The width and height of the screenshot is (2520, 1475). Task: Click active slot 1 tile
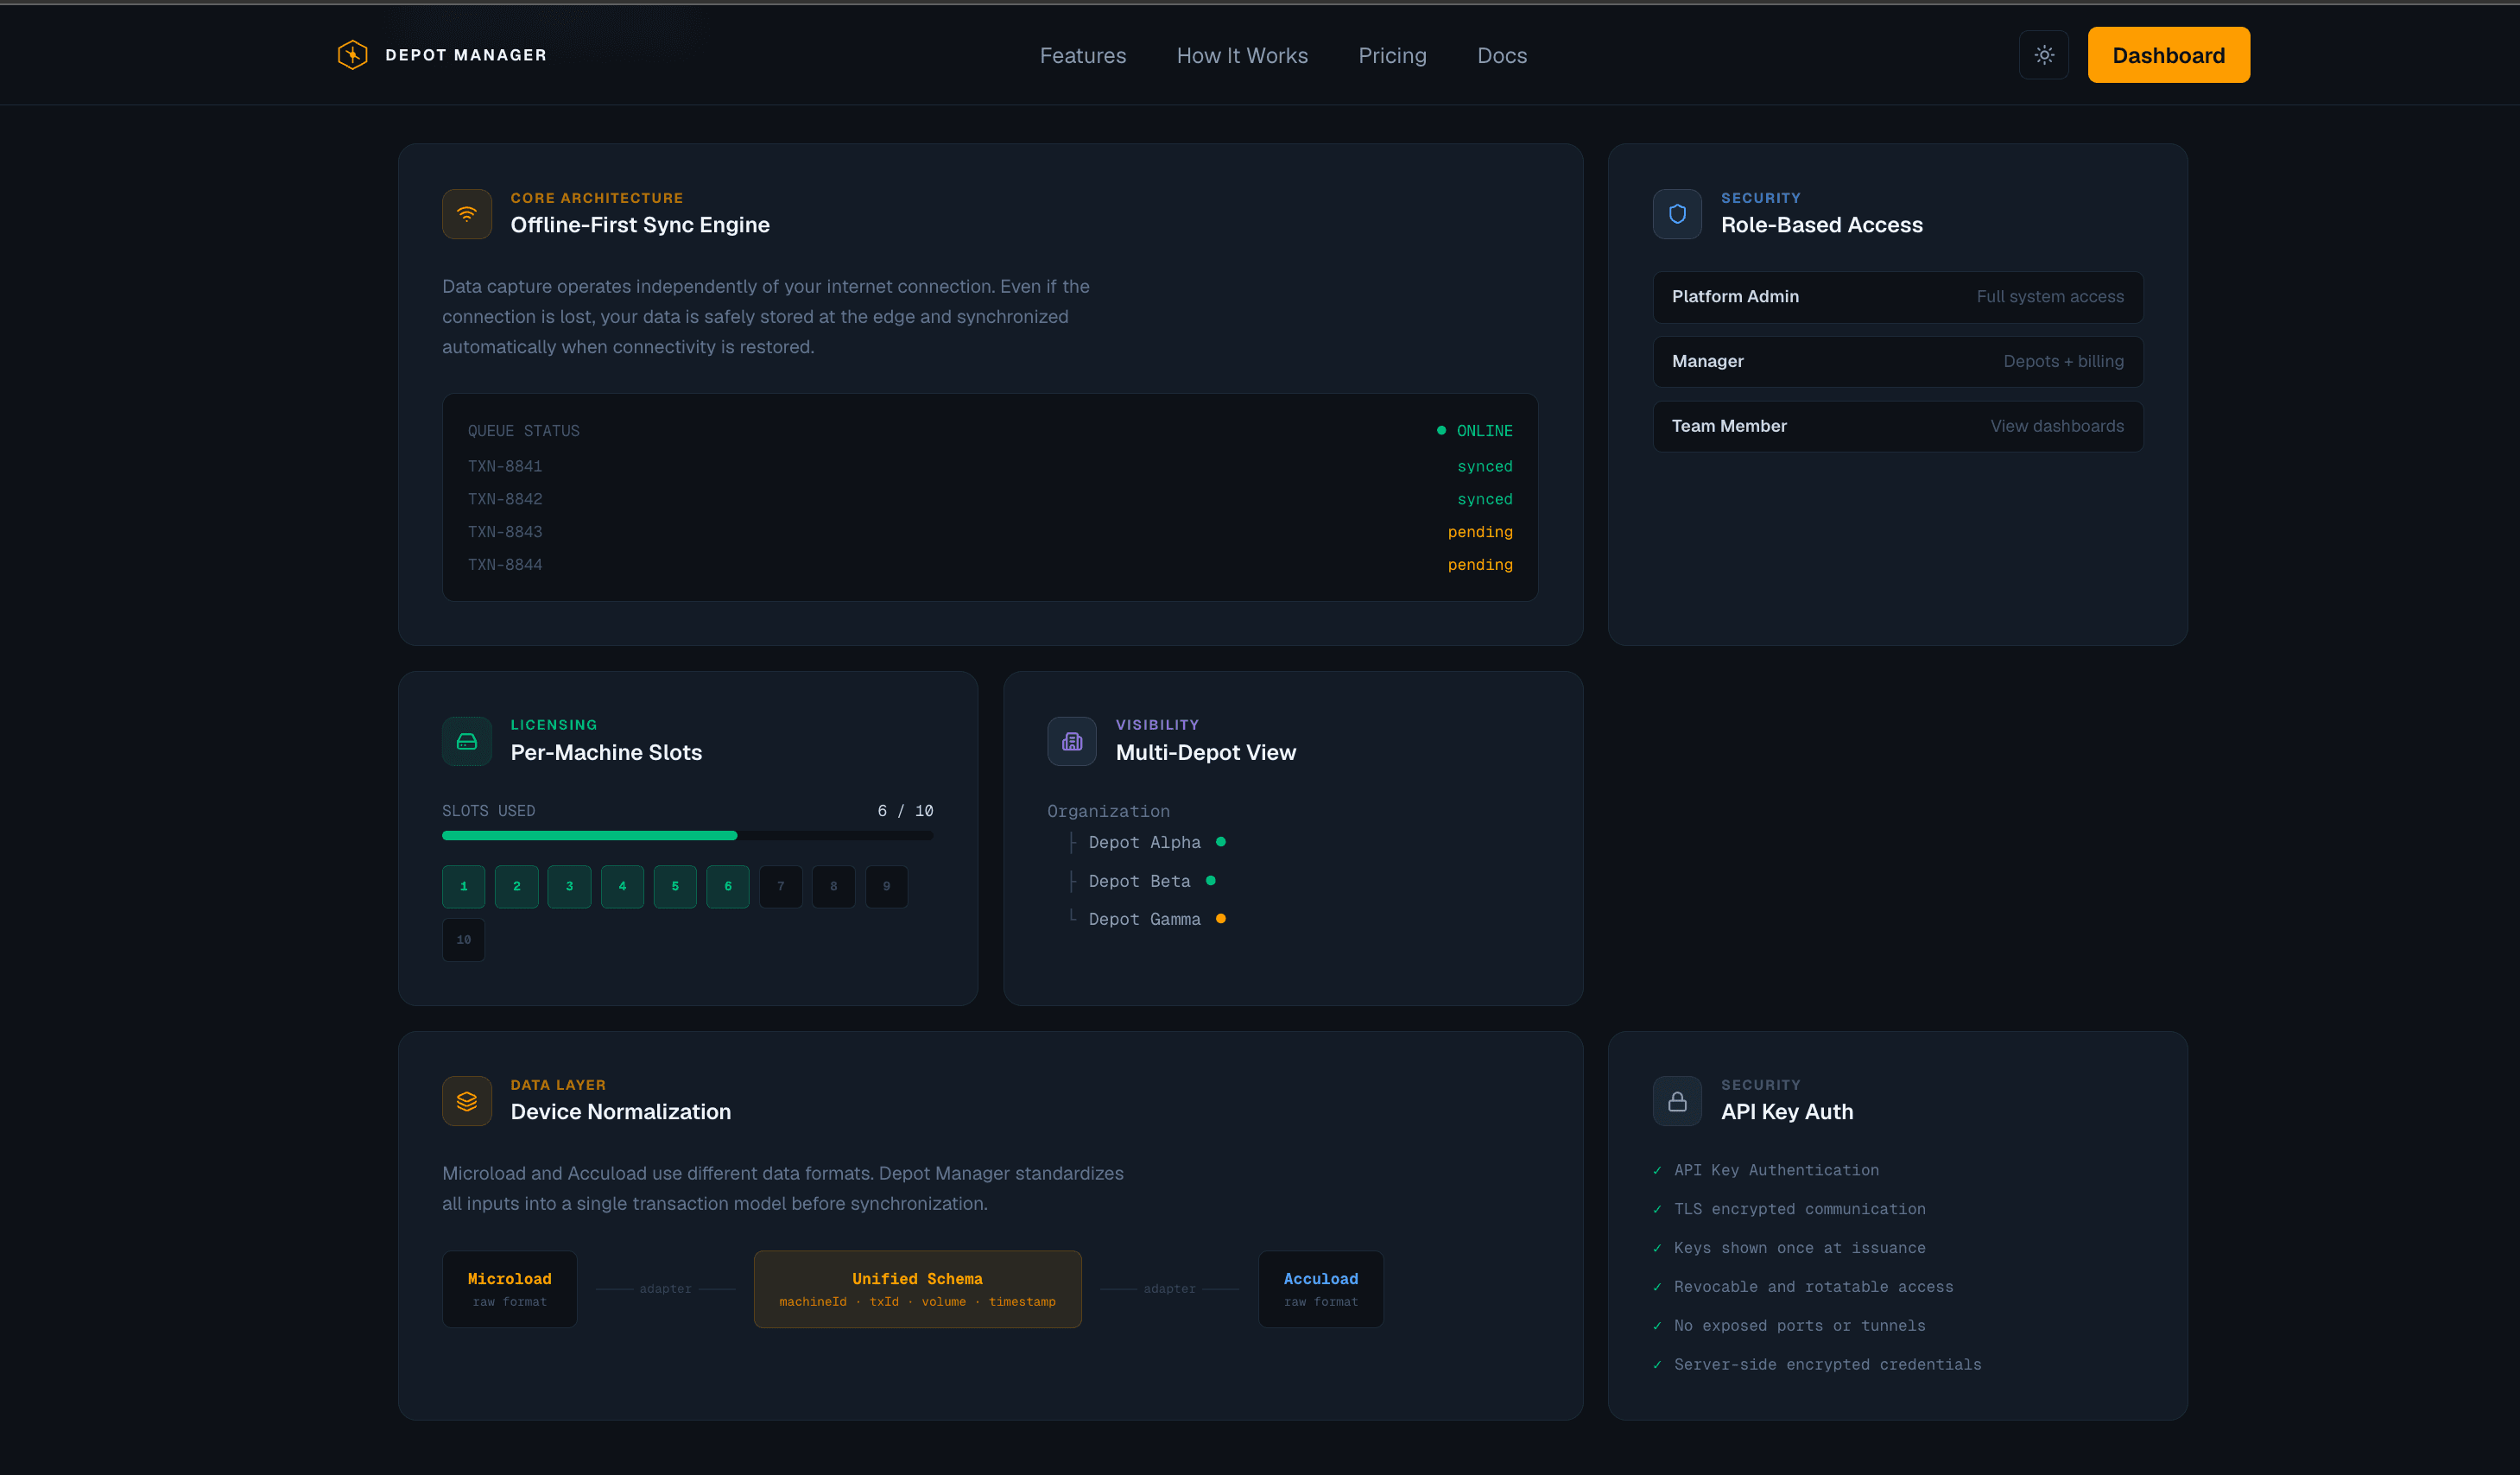pos(463,886)
